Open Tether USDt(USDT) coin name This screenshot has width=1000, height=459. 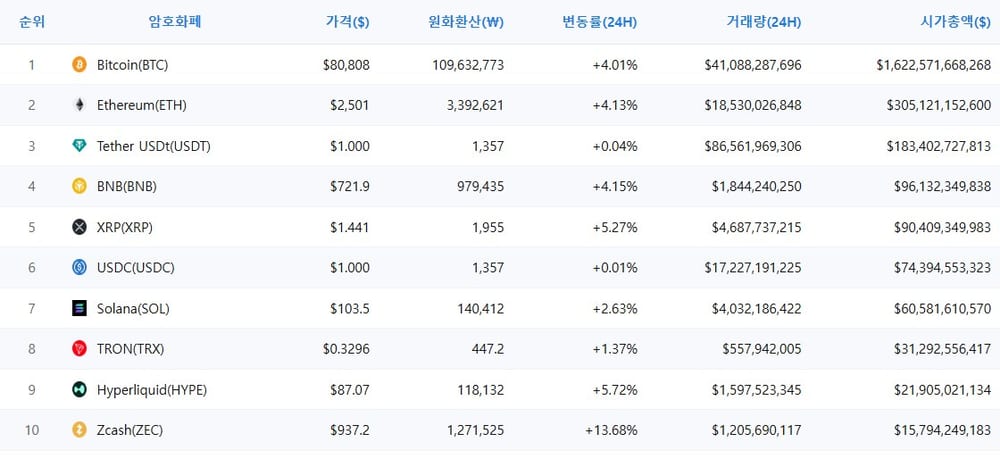(154, 146)
